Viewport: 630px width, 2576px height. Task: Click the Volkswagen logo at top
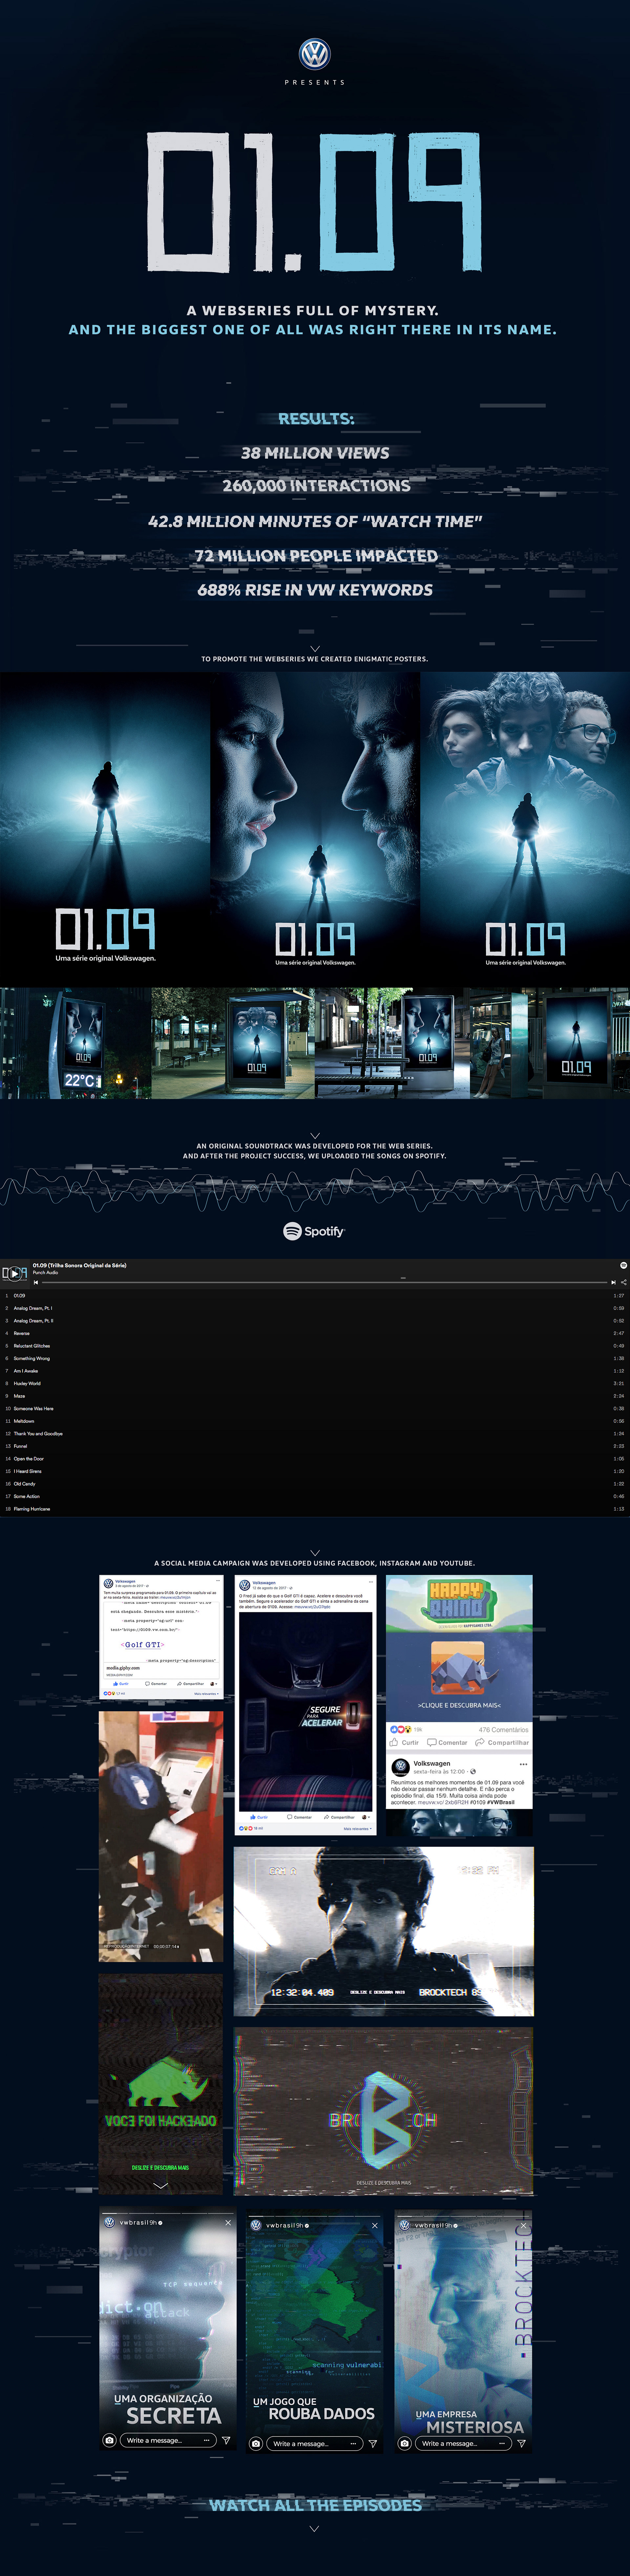pyautogui.click(x=315, y=54)
